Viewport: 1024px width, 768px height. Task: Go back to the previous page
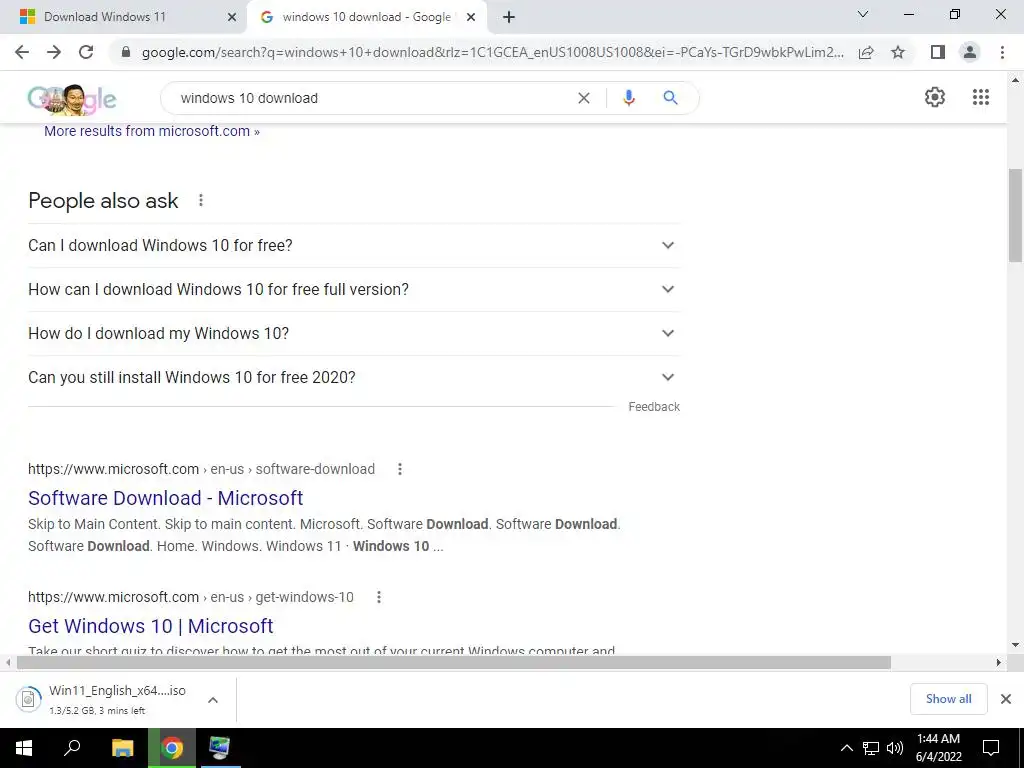point(22,52)
